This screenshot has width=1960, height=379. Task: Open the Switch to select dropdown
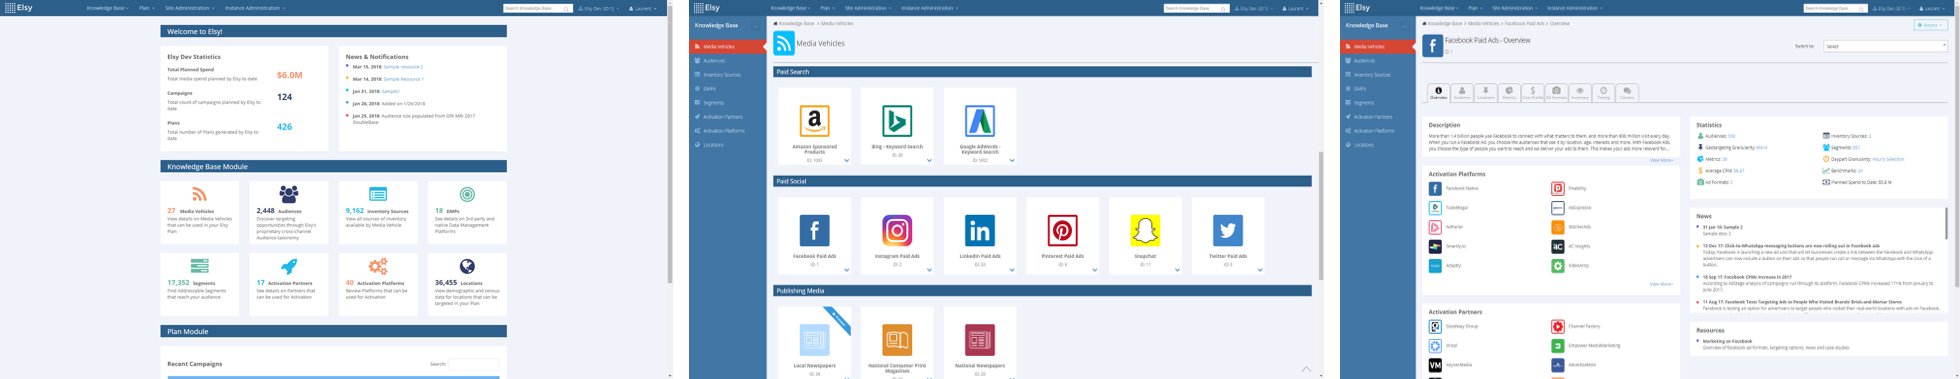1885,46
